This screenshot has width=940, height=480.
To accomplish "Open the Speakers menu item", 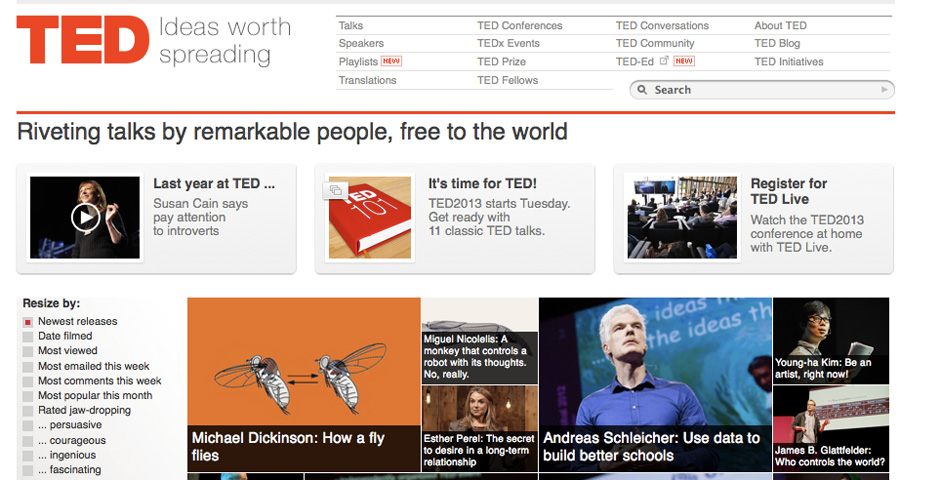I will coord(361,43).
